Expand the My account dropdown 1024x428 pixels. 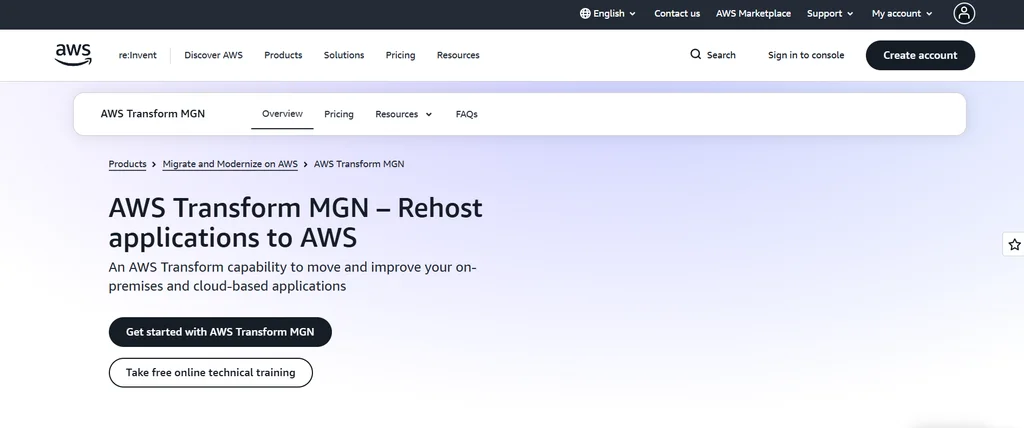902,14
